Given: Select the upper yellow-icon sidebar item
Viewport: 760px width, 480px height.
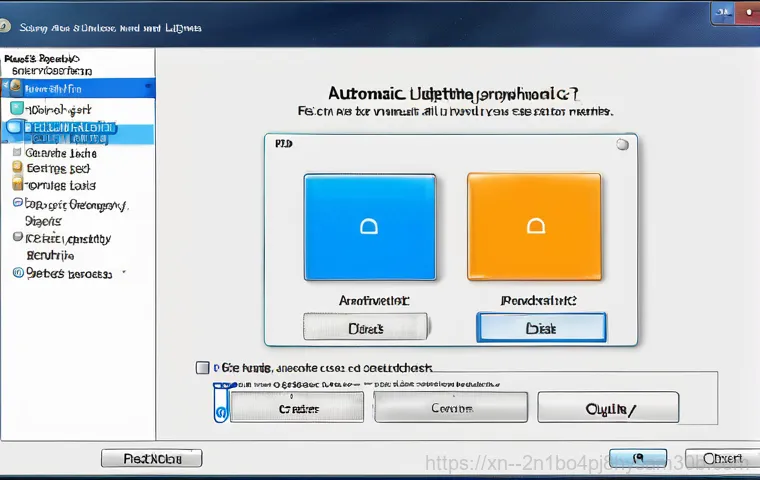Looking at the screenshot, I should (60, 169).
